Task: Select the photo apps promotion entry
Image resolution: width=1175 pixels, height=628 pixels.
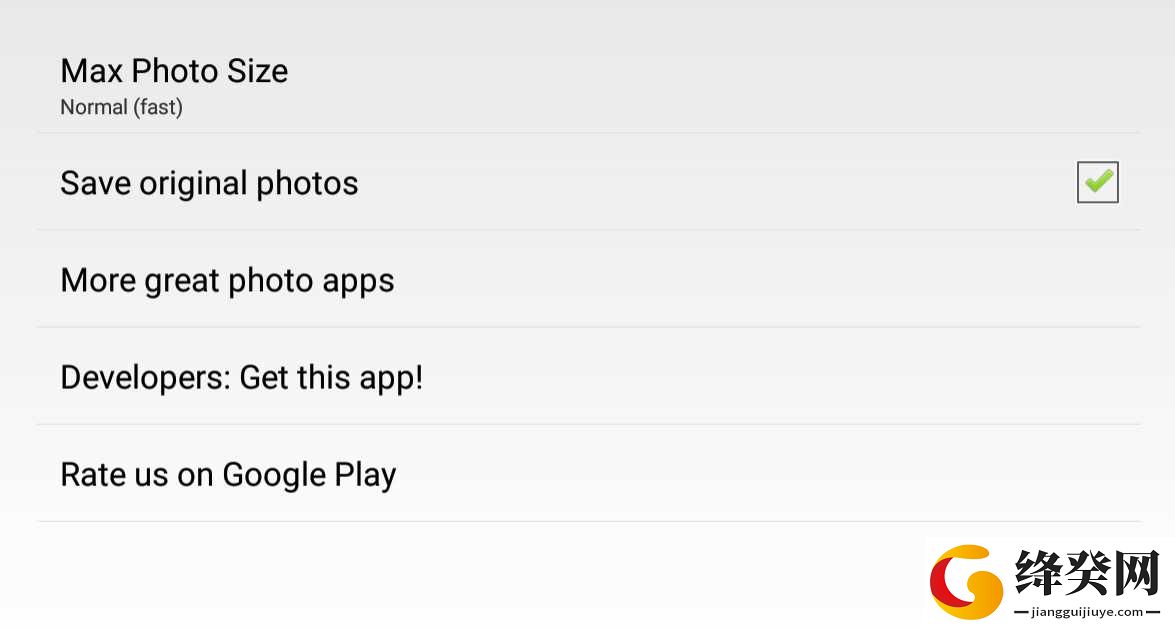Action: click(x=588, y=279)
